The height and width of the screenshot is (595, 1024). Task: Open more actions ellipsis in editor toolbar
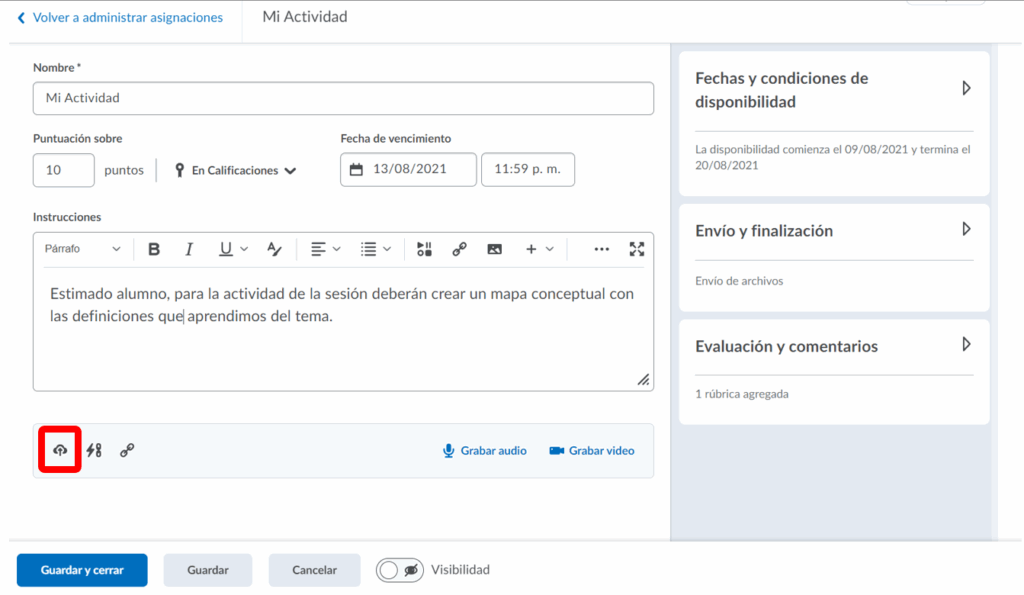point(601,249)
